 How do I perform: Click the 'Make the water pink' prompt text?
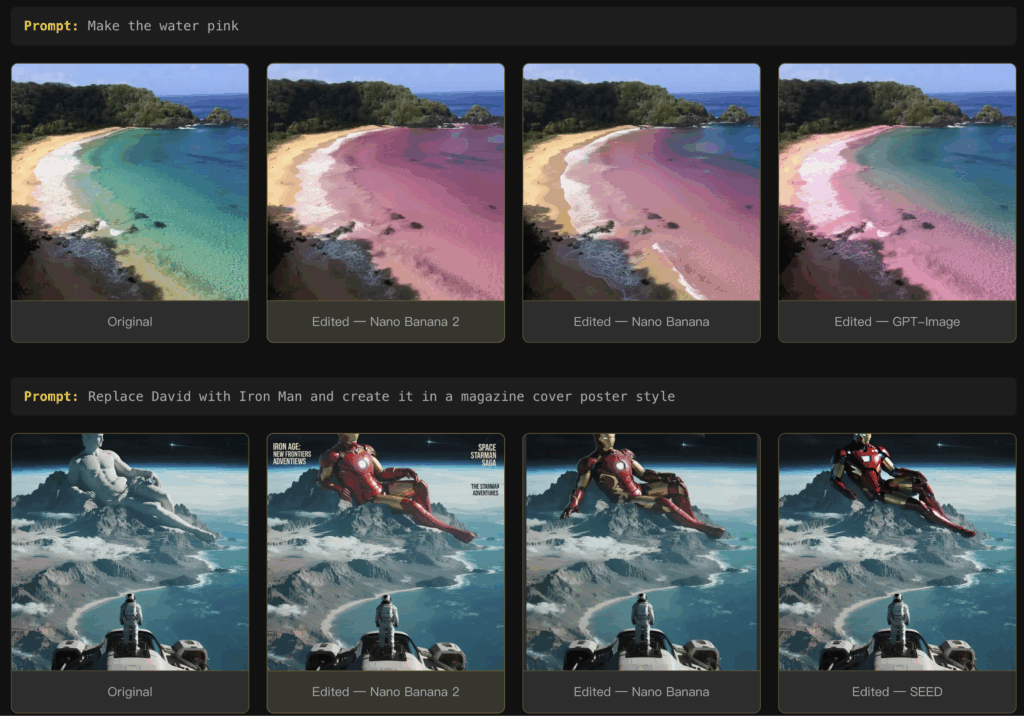[163, 26]
